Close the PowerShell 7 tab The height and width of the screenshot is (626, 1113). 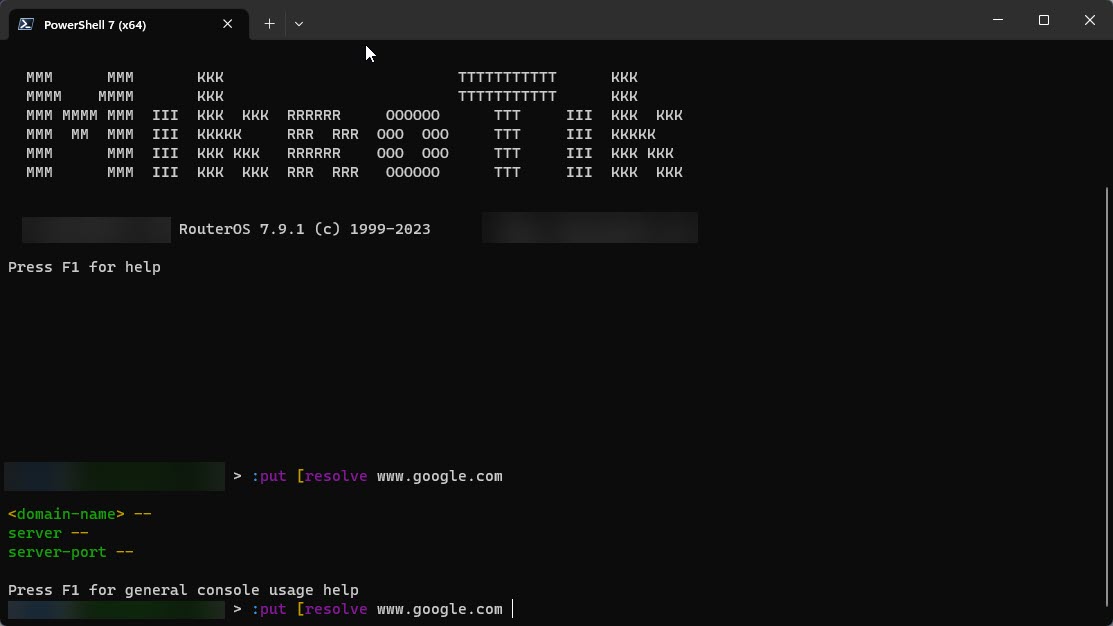coord(227,24)
